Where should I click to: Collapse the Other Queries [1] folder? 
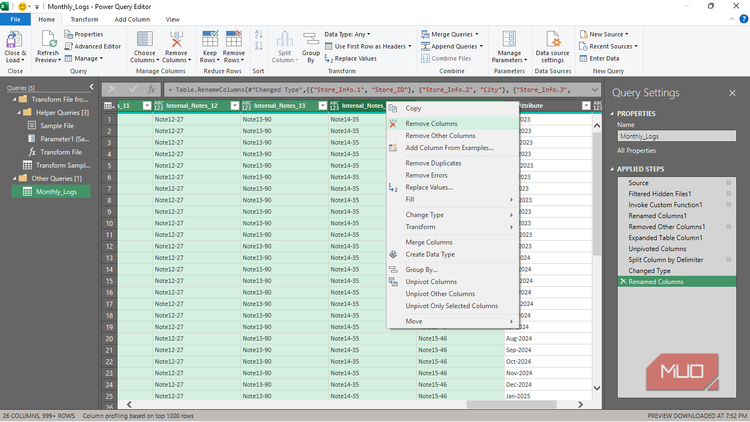coord(14,178)
